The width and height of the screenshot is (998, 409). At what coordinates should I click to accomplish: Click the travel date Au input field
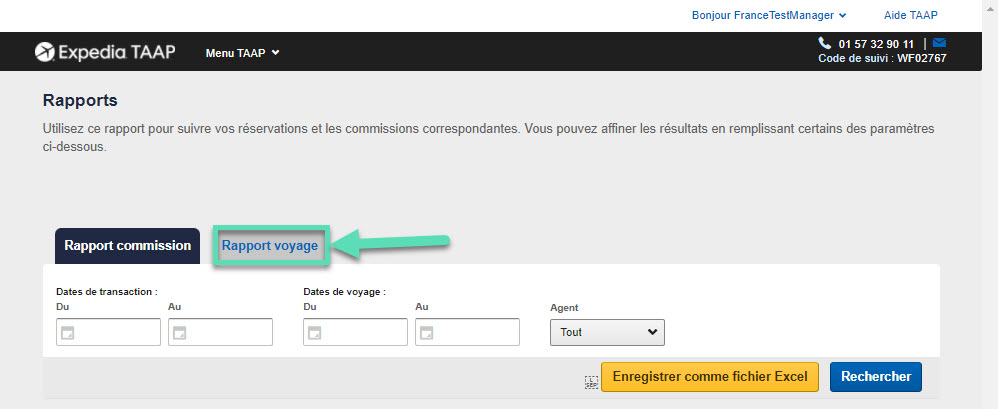[x=467, y=332]
